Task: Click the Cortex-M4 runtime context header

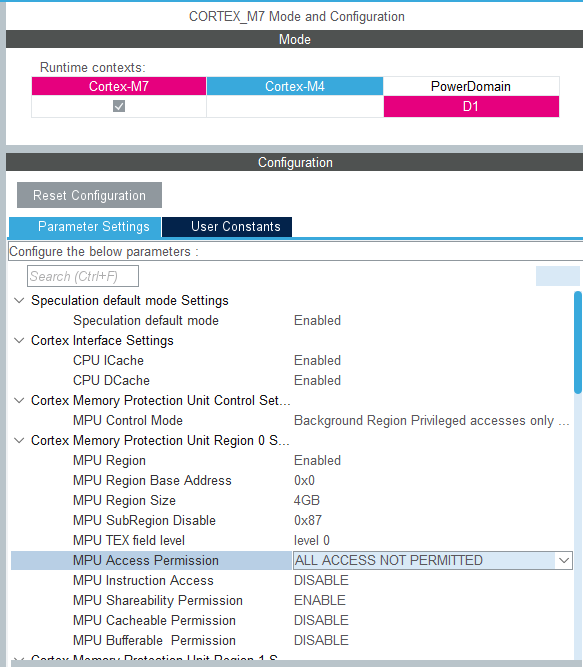Action: 295,86
